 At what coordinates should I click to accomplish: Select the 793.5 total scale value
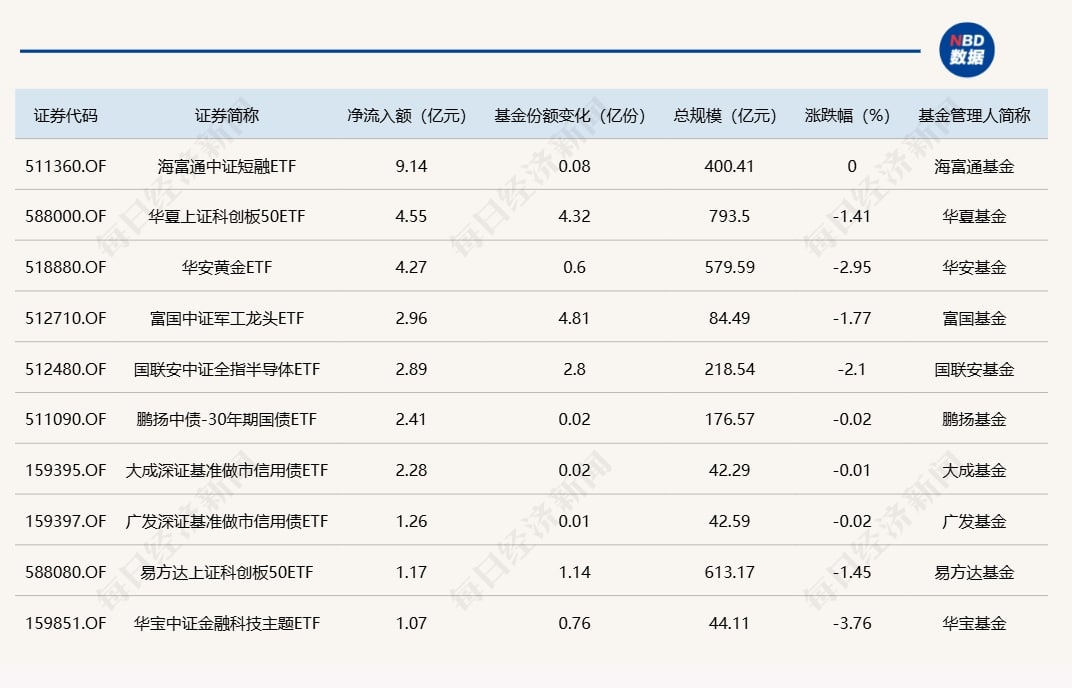pos(730,216)
